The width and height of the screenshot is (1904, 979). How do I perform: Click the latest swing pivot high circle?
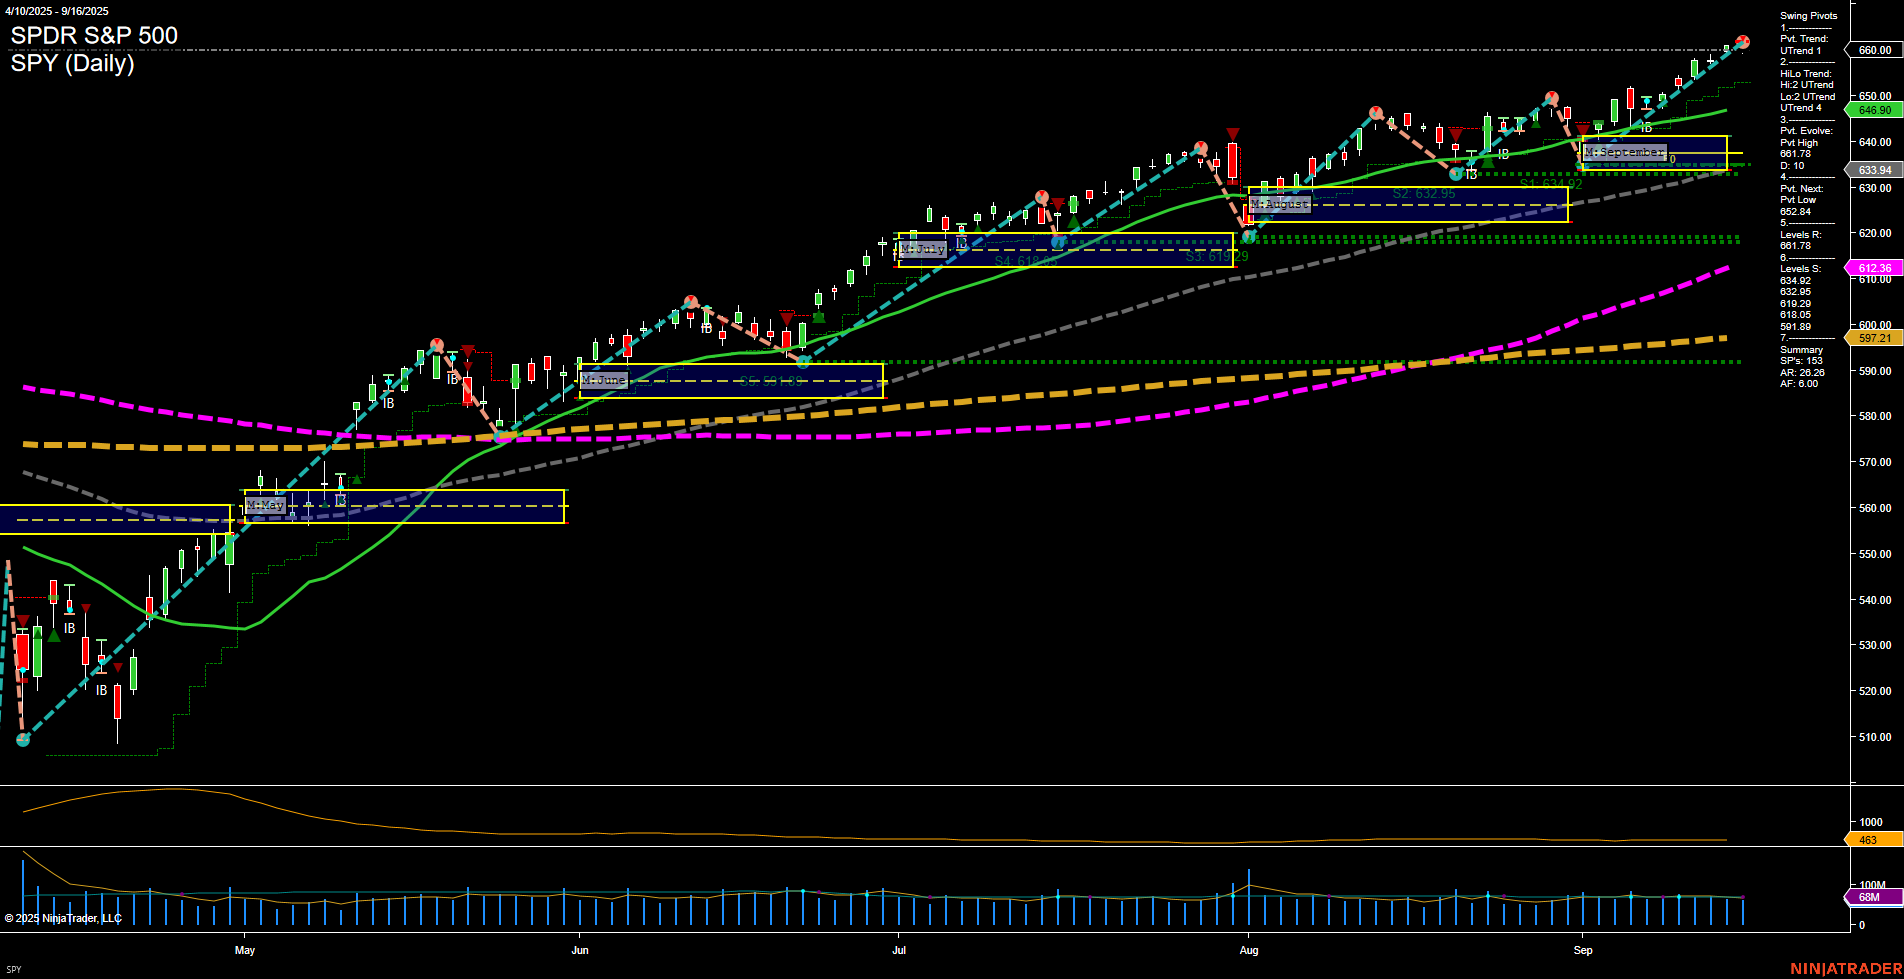[1742, 42]
